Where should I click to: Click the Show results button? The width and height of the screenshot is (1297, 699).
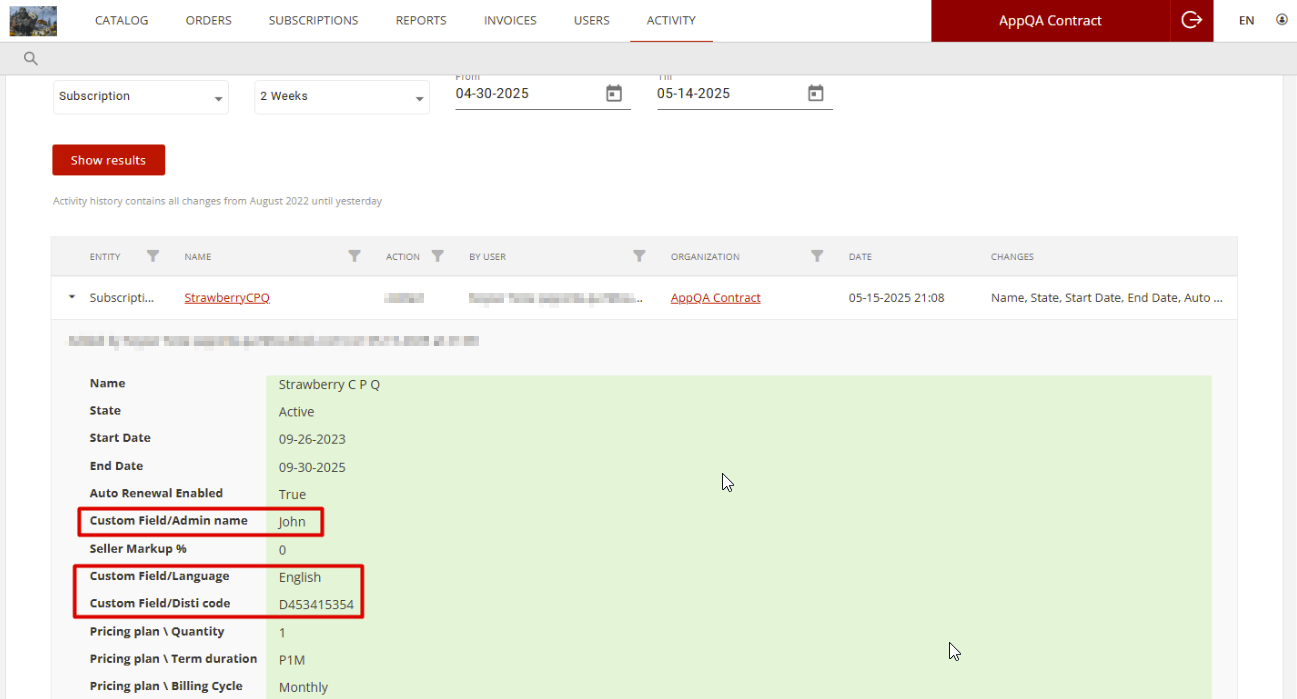pyautogui.click(x=108, y=160)
